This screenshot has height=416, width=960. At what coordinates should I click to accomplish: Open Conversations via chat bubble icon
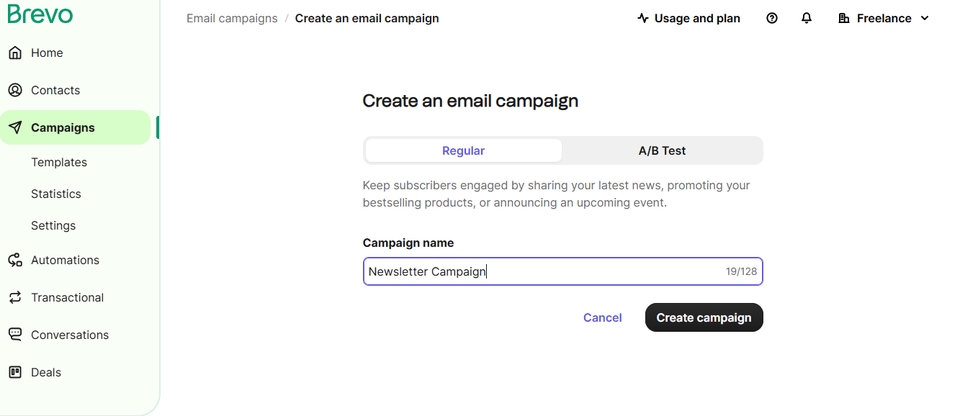[15, 335]
